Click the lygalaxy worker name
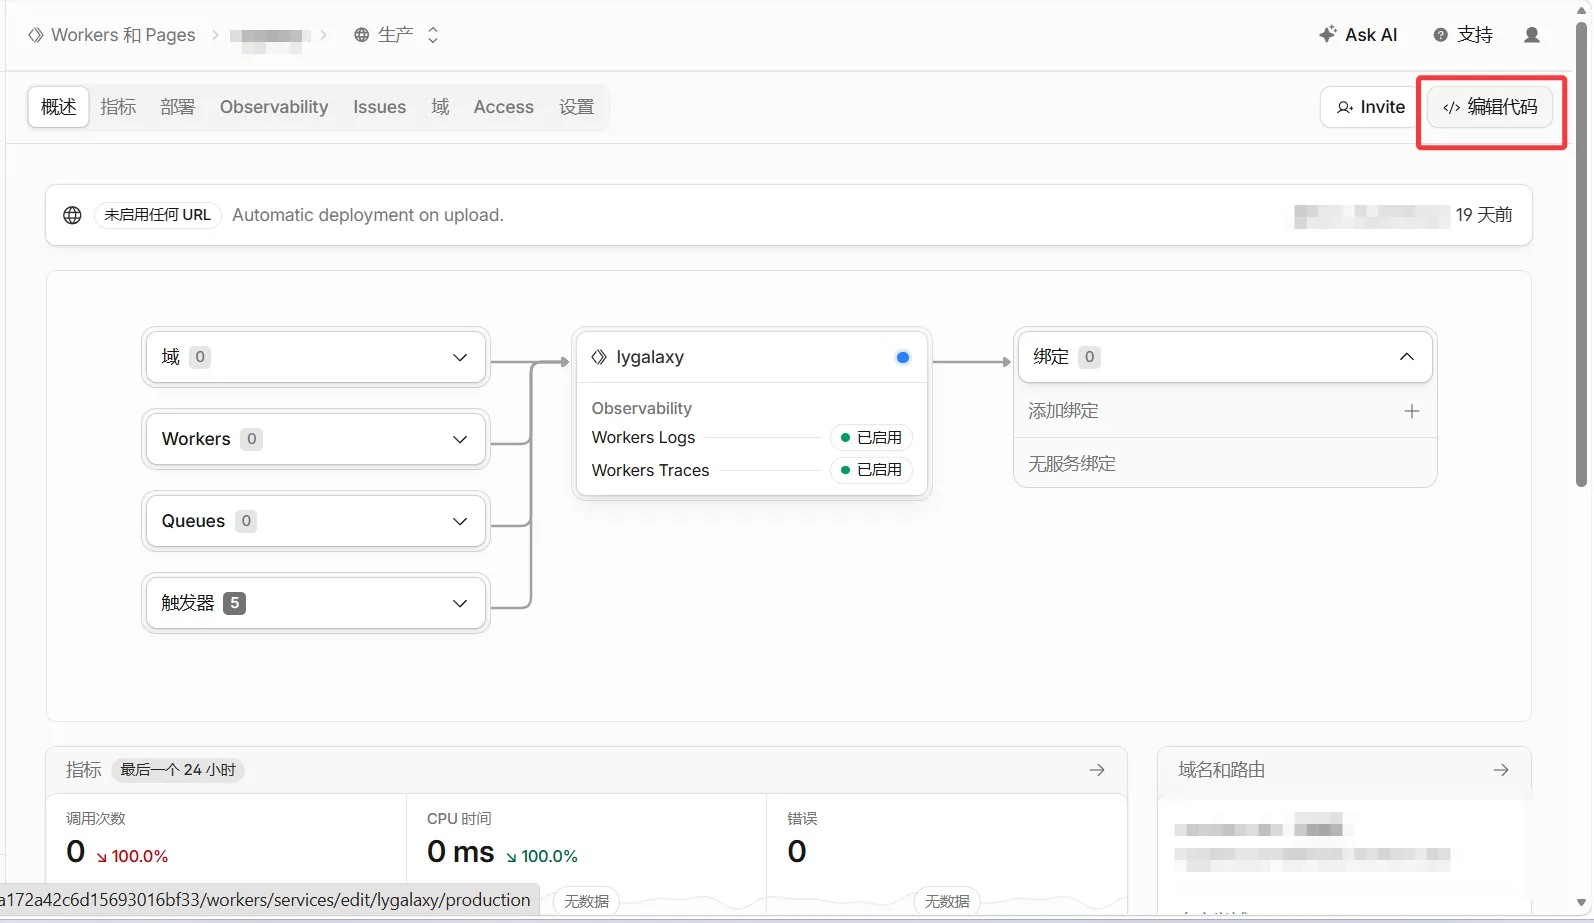1594x923 pixels. [x=650, y=357]
